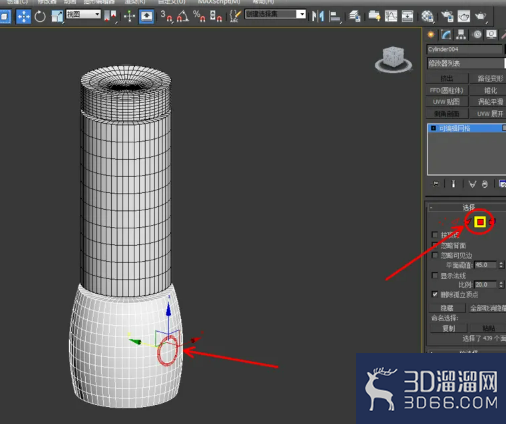Viewport: 506px width, 424px height.
Task: Select the Polygon sub-object level icon
Action: pyautogui.click(x=480, y=222)
